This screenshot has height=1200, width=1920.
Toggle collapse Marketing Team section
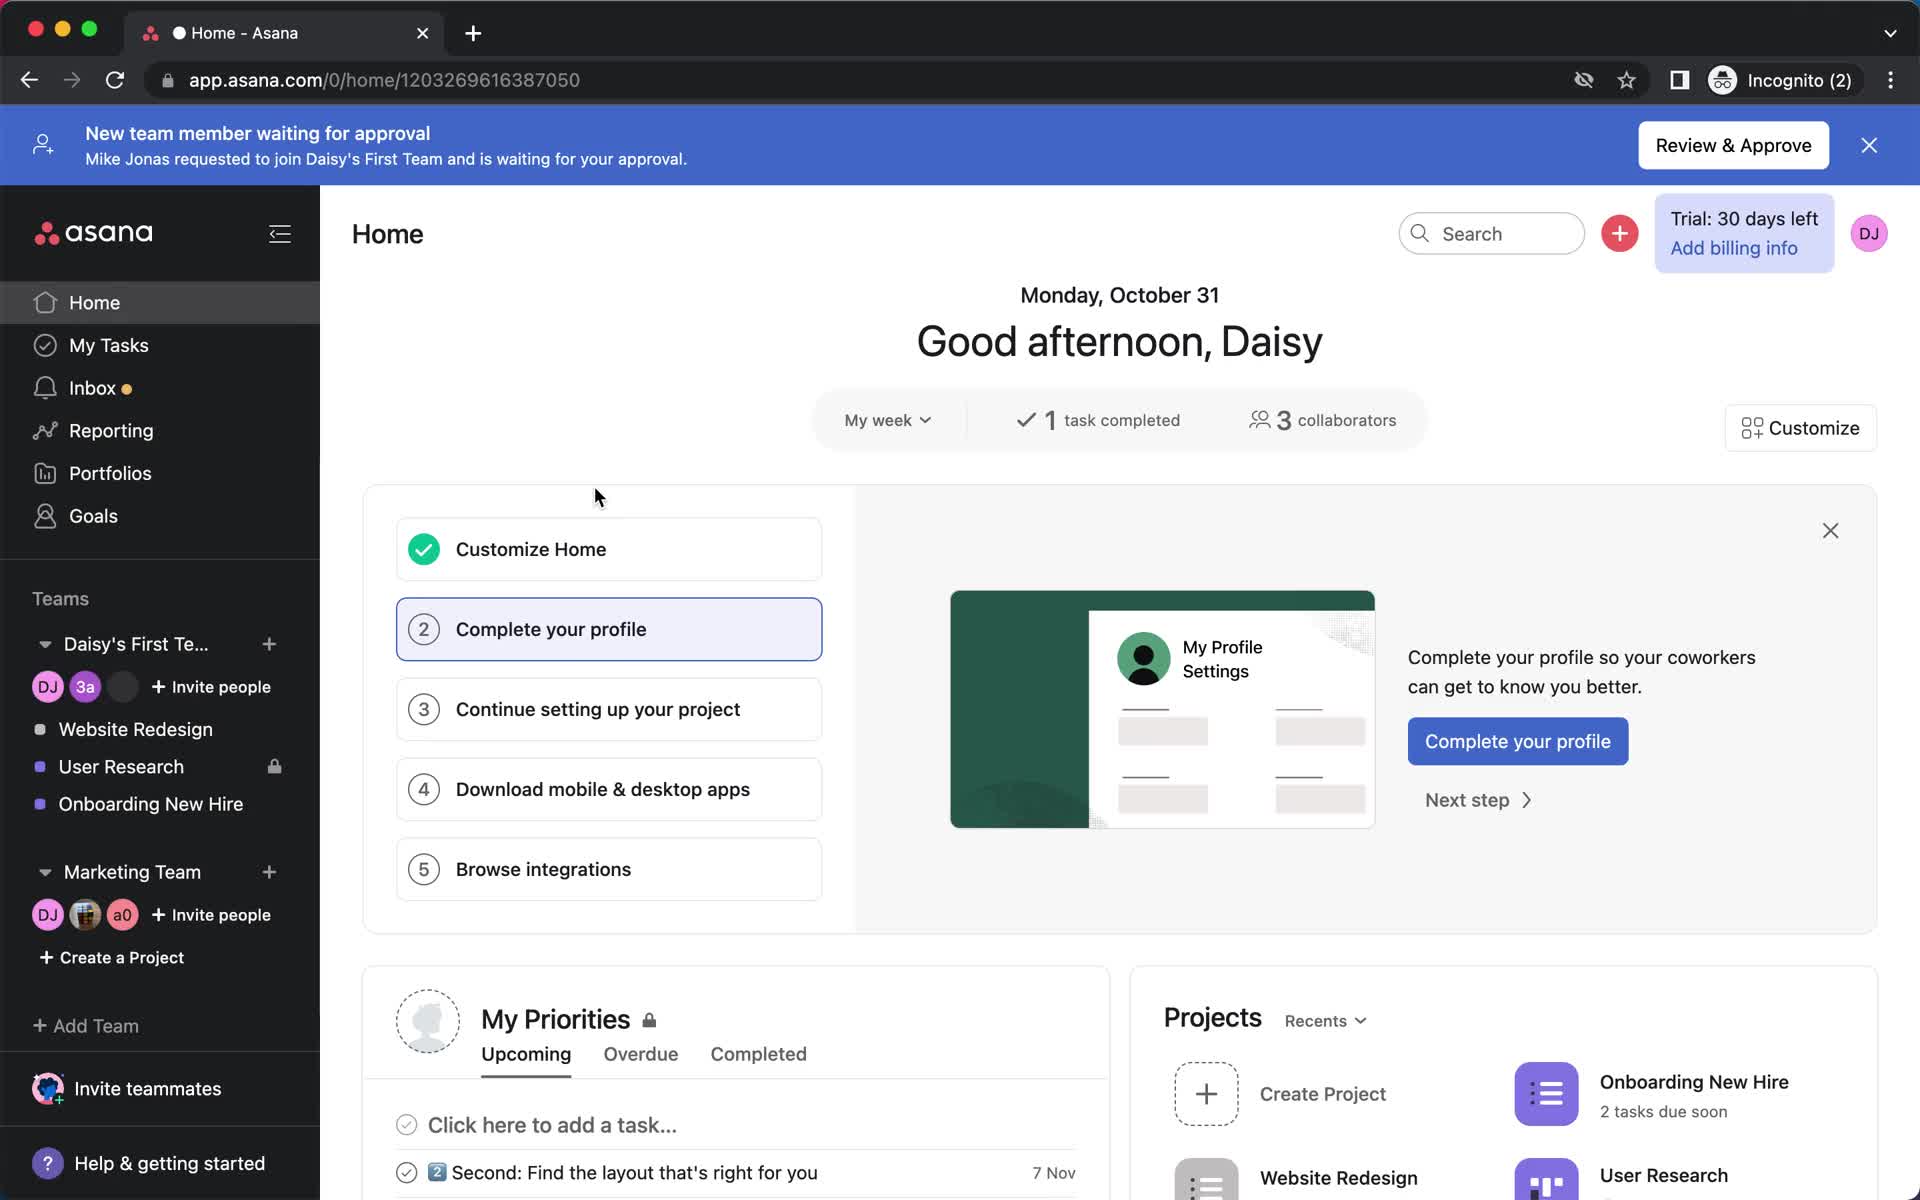click(40, 871)
